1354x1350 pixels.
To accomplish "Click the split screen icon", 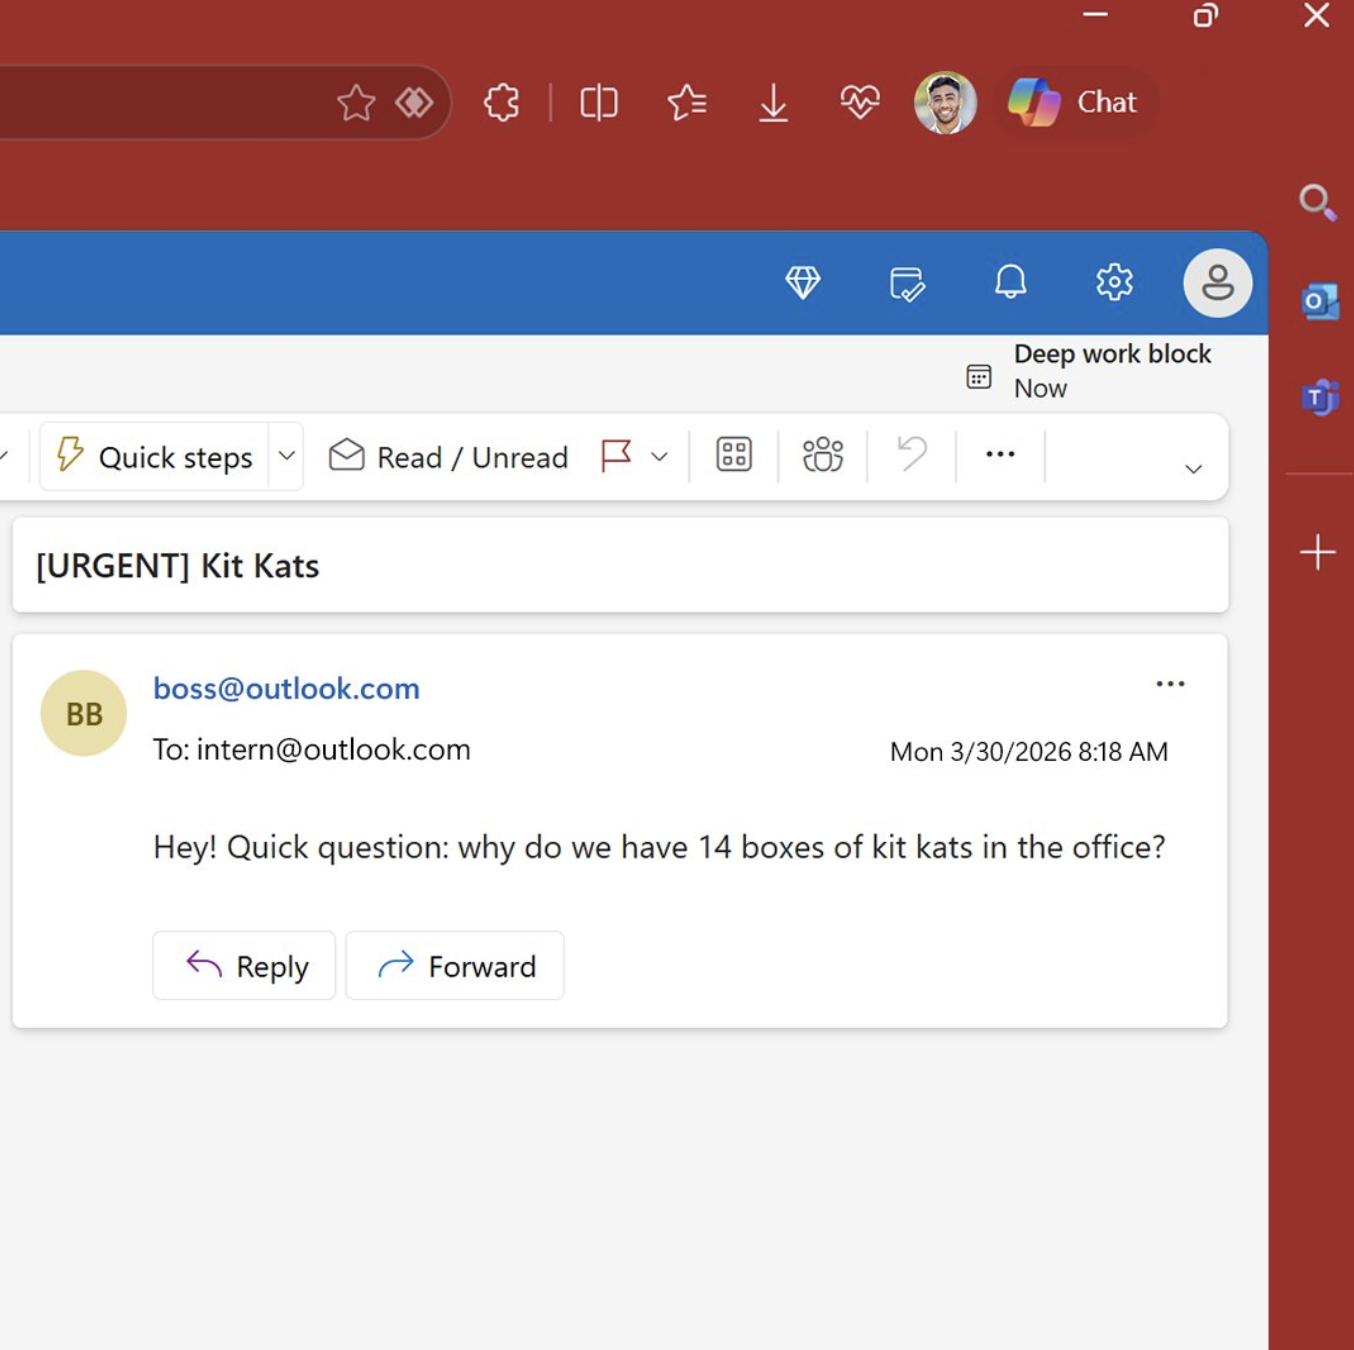I will pos(598,102).
